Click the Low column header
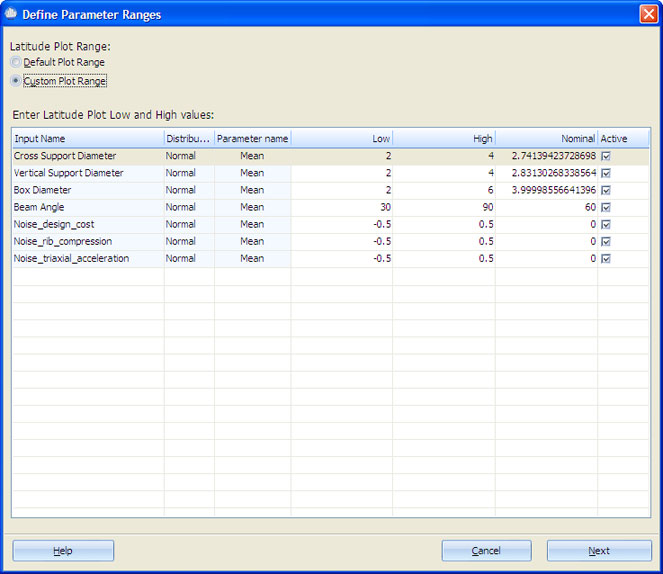Screen dimensions: 663x574 tap(342, 139)
